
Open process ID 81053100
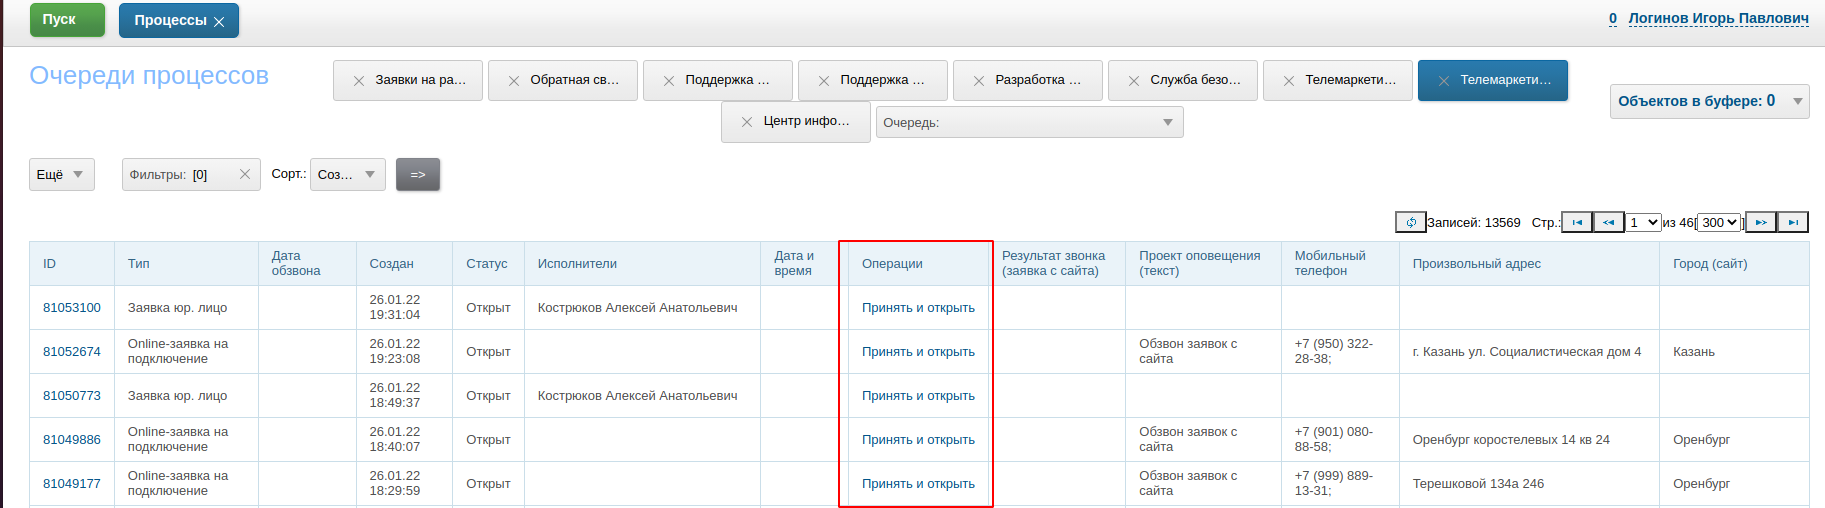click(72, 308)
